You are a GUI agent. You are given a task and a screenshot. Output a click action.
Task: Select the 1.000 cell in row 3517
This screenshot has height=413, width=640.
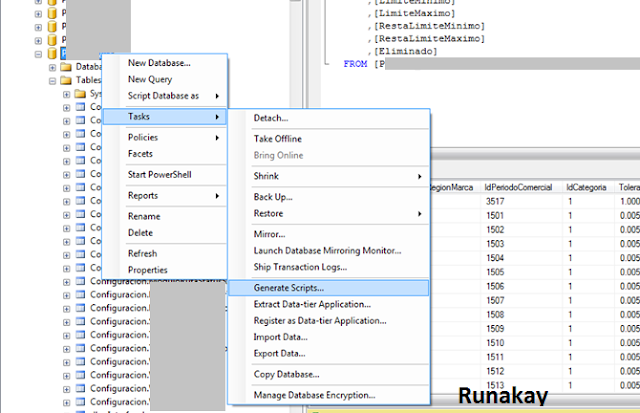click(629, 201)
